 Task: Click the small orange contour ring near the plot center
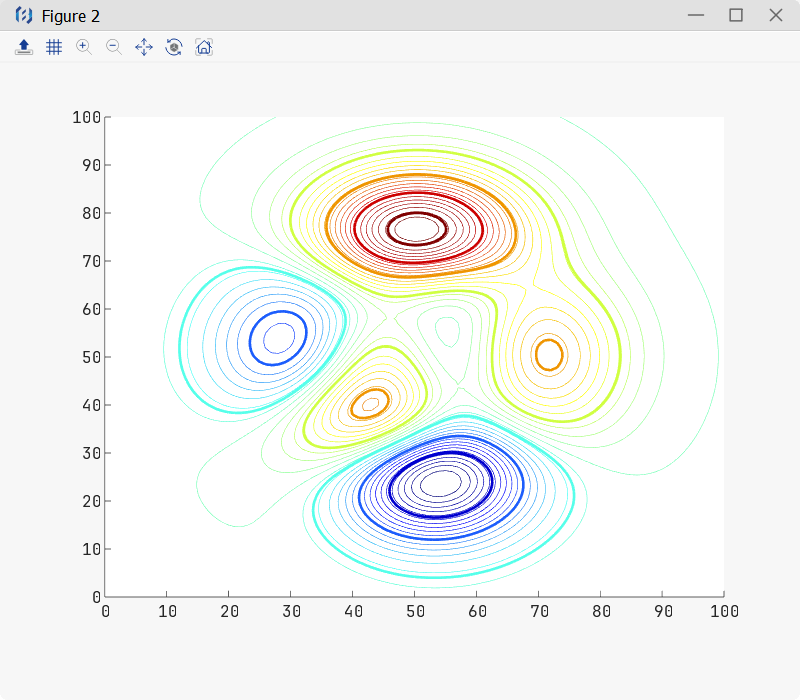coord(370,404)
